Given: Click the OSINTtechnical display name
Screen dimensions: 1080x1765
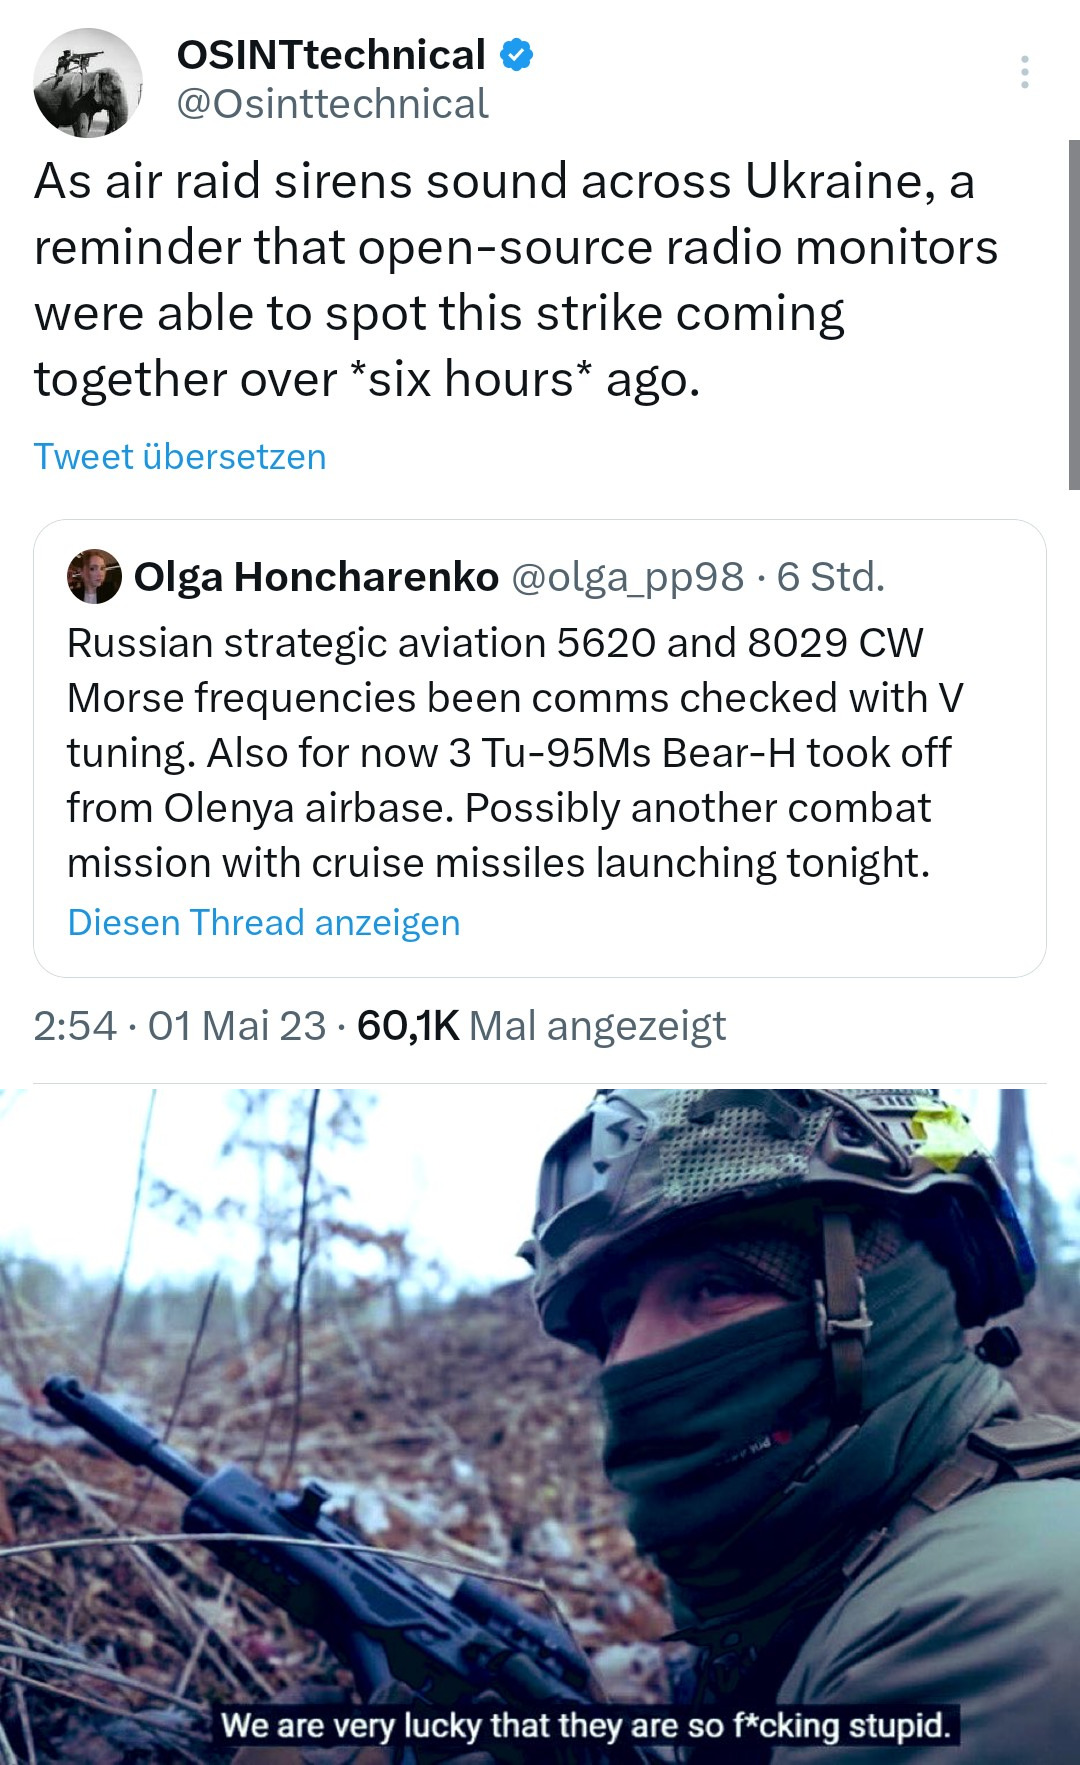Looking at the screenshot, I should (331, 55).
